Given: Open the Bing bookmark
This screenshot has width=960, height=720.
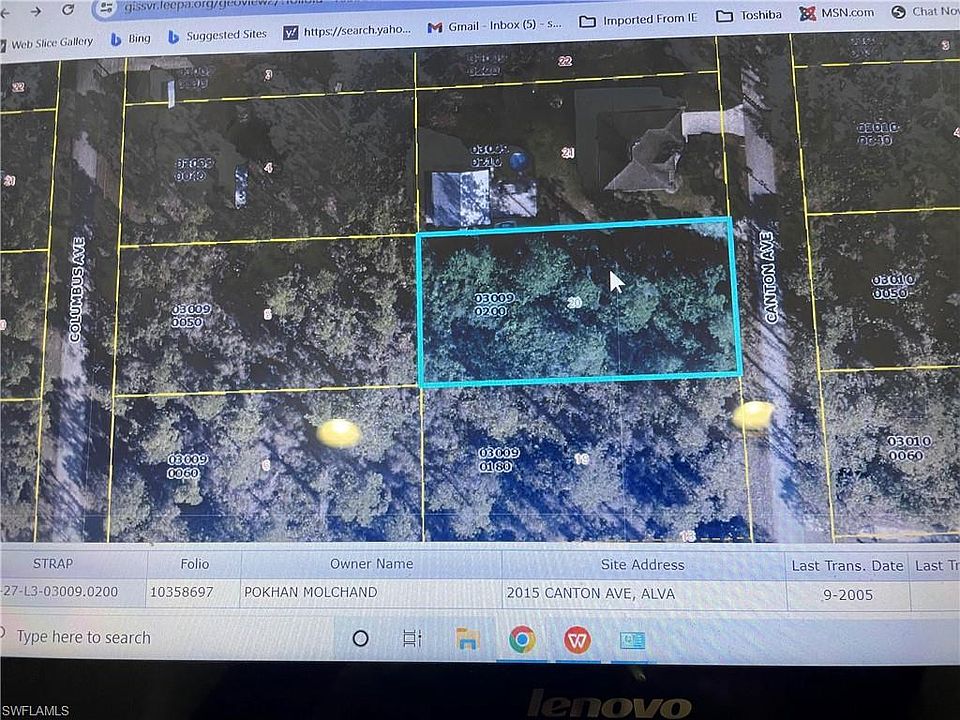Looking at the screenshot, I should click(x=130, y=38).
